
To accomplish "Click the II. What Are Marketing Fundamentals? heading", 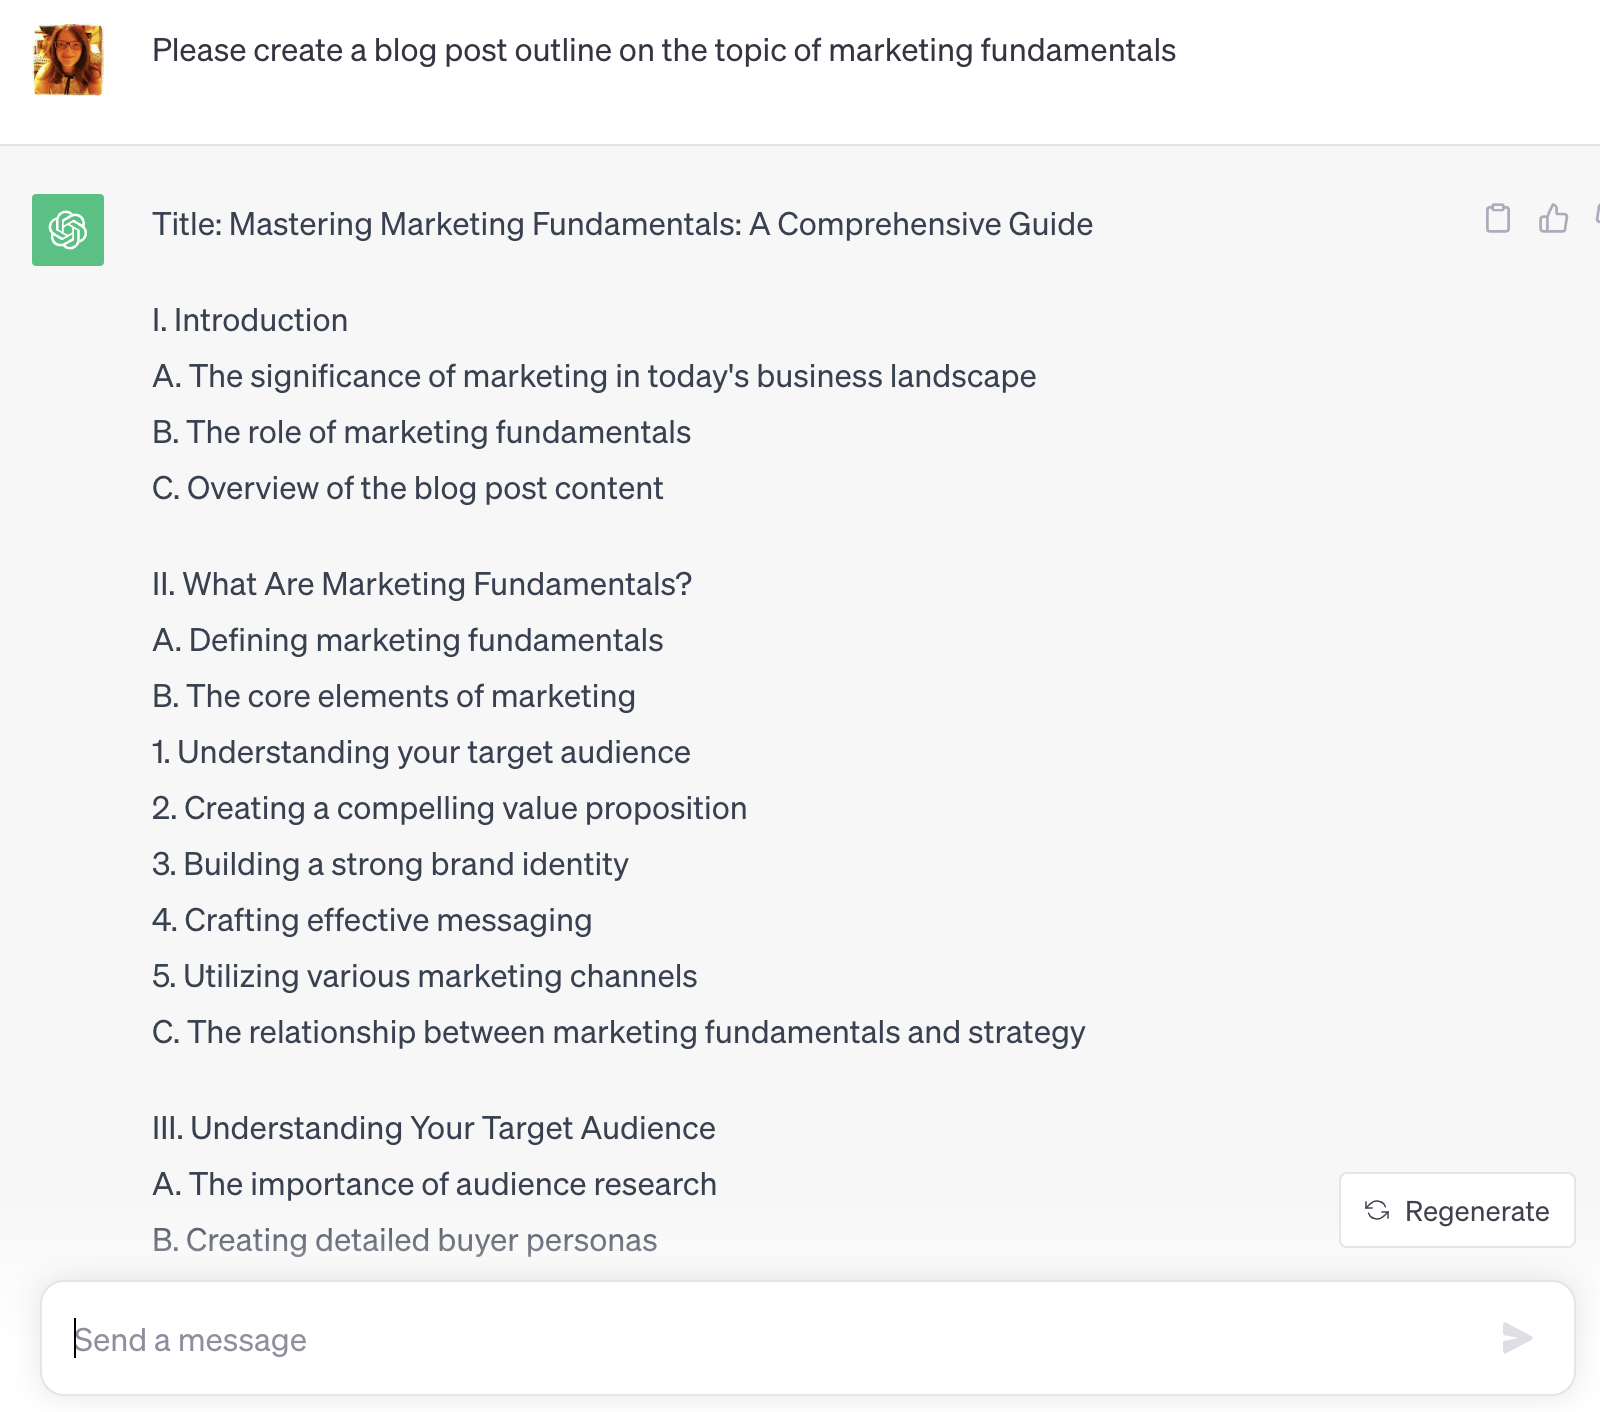I will (422, 584).
